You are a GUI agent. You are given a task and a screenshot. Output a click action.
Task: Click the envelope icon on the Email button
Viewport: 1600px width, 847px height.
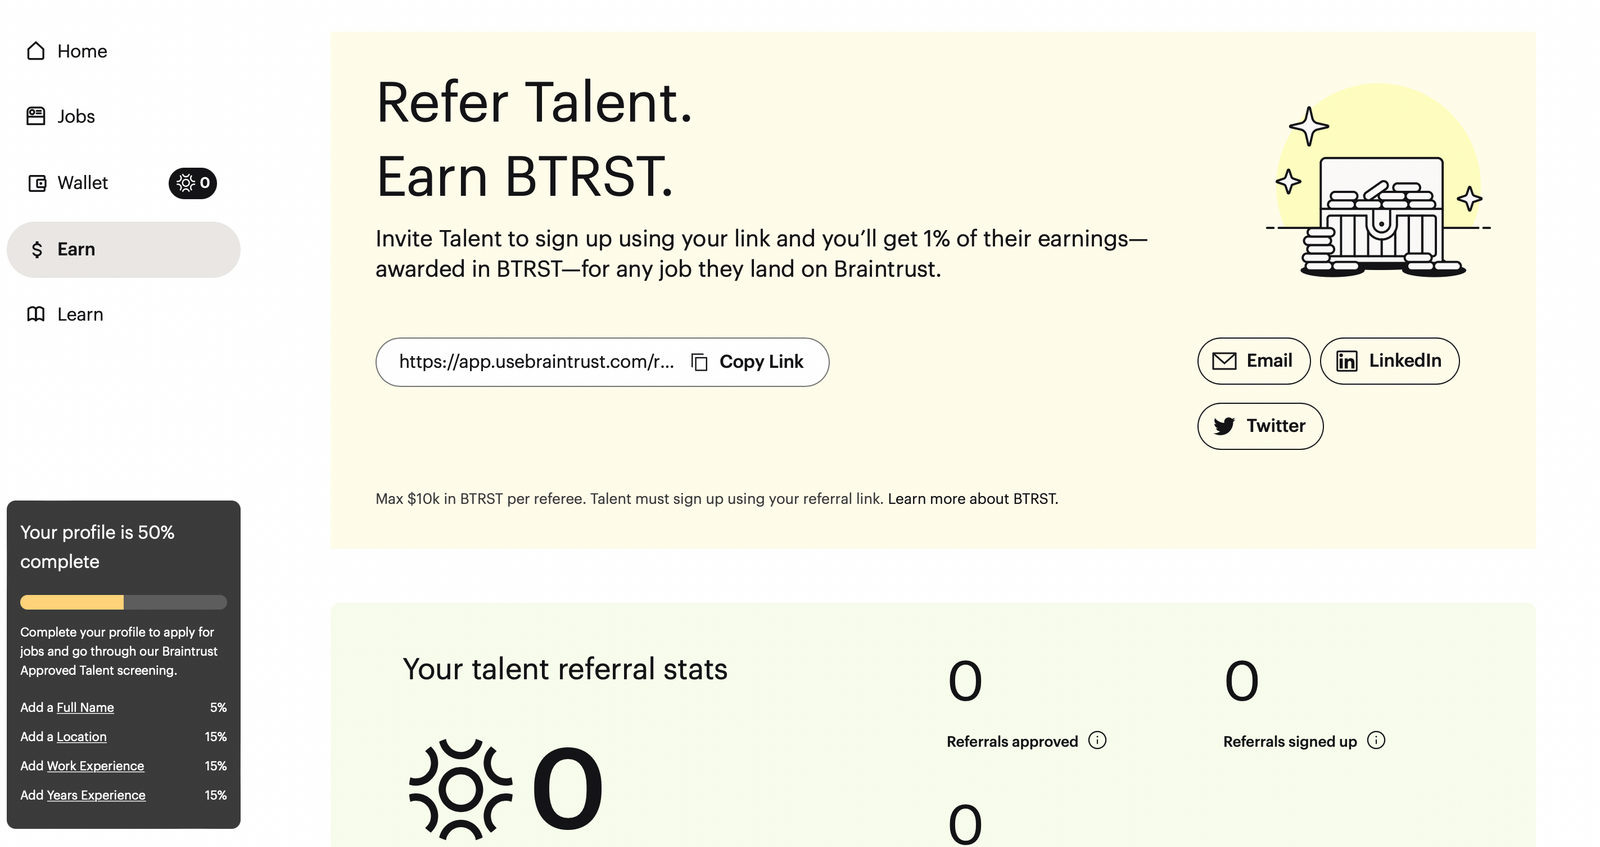click(x=1224, y=361)
